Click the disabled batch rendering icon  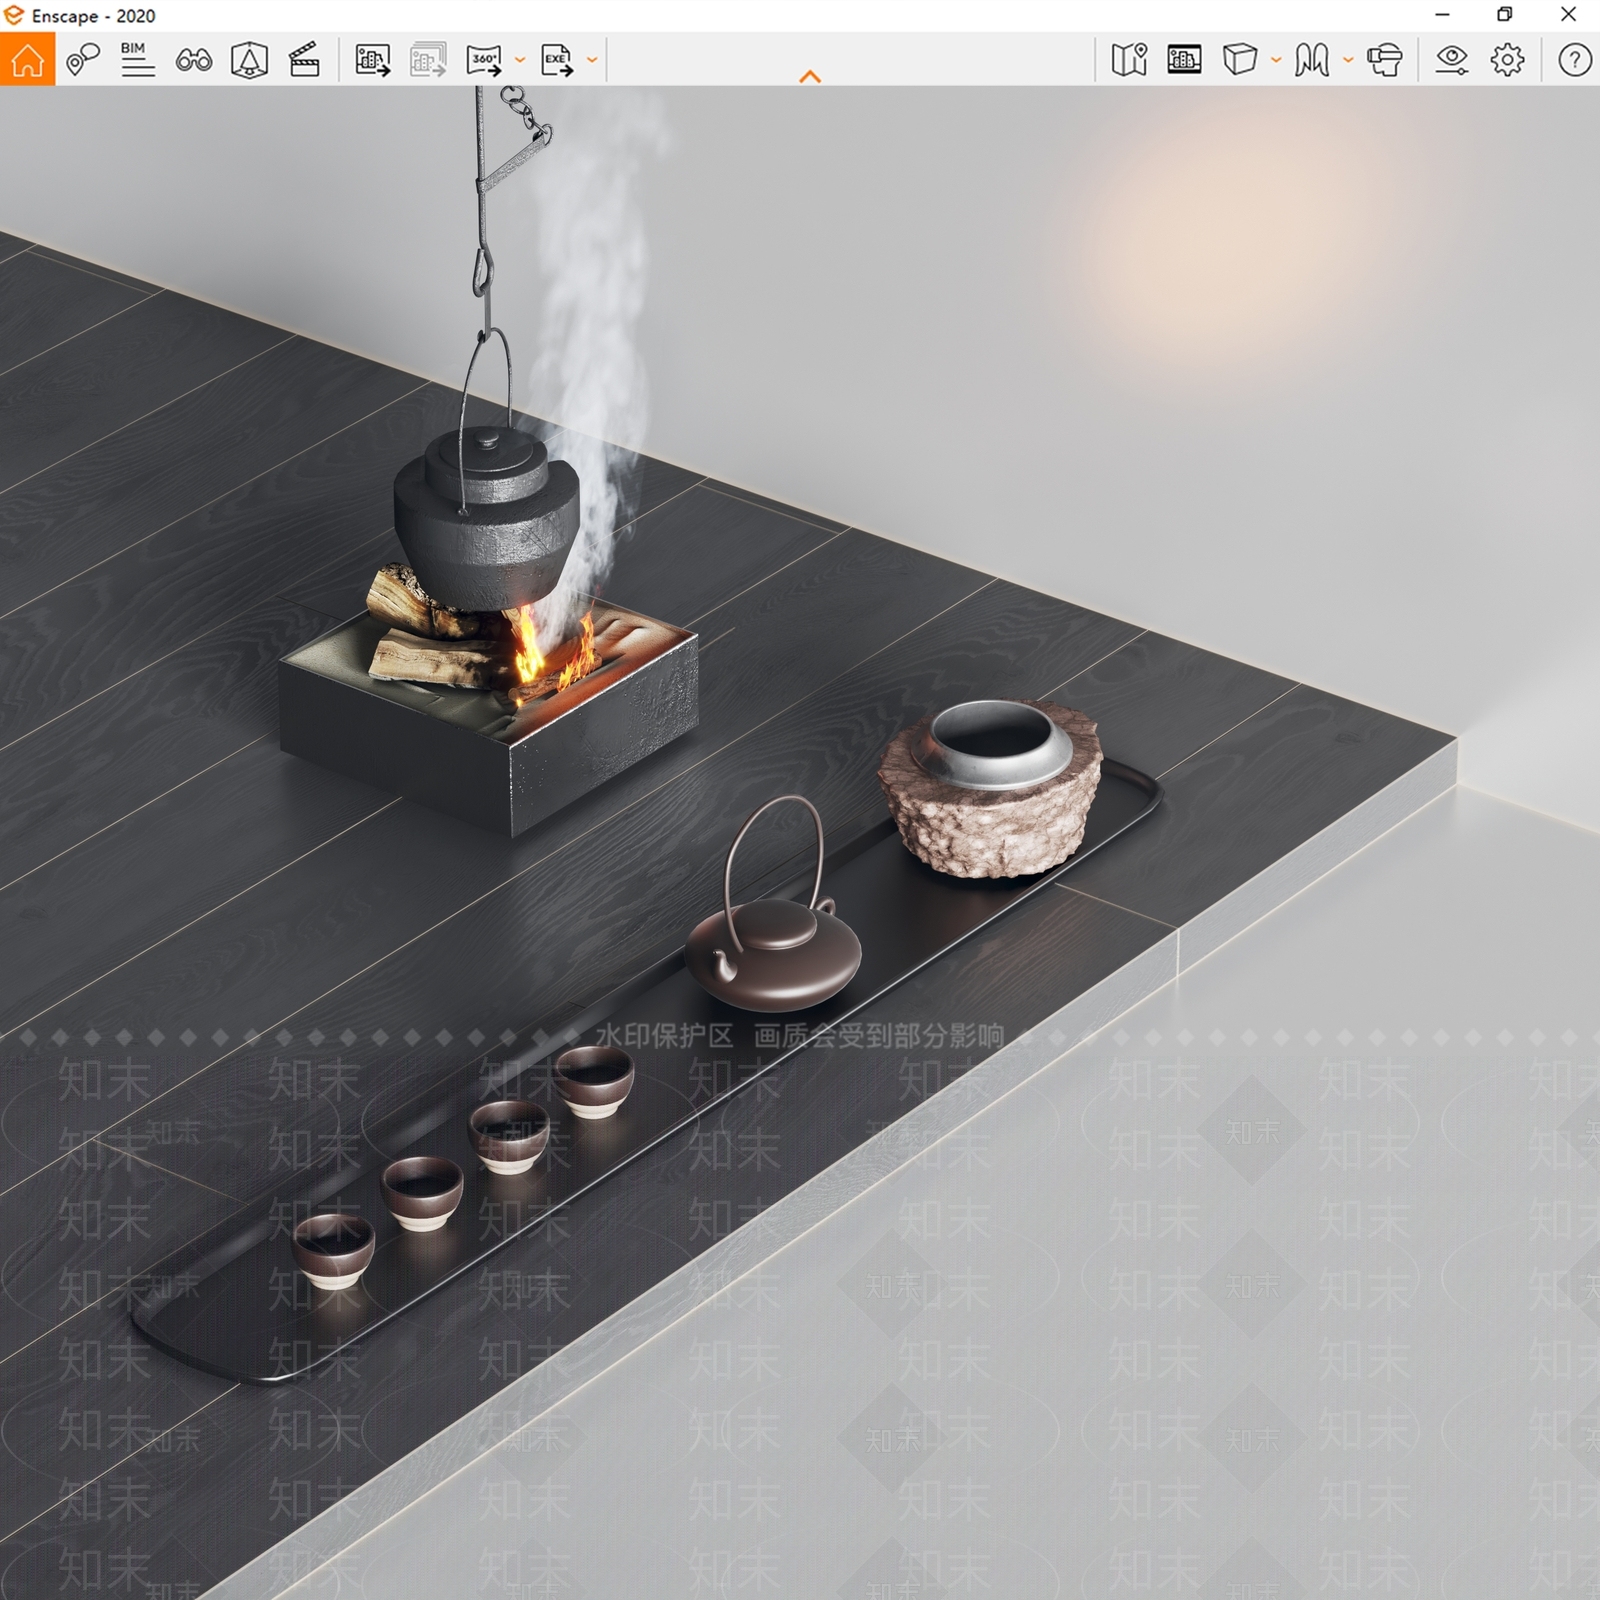point(427,60)
